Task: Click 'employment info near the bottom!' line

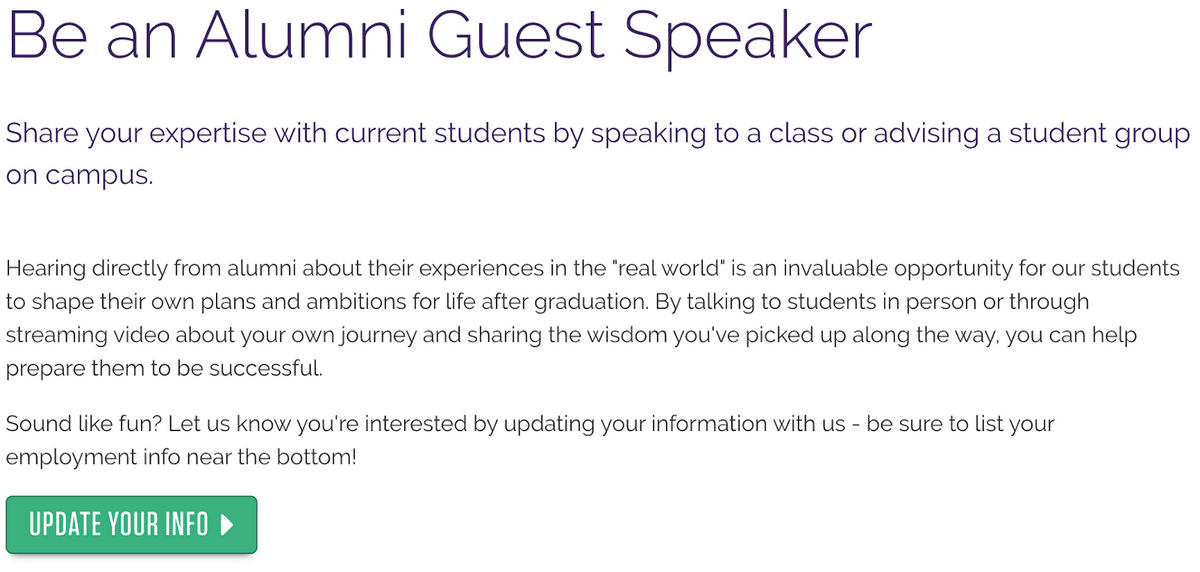Action: click(x=181, y=457)
